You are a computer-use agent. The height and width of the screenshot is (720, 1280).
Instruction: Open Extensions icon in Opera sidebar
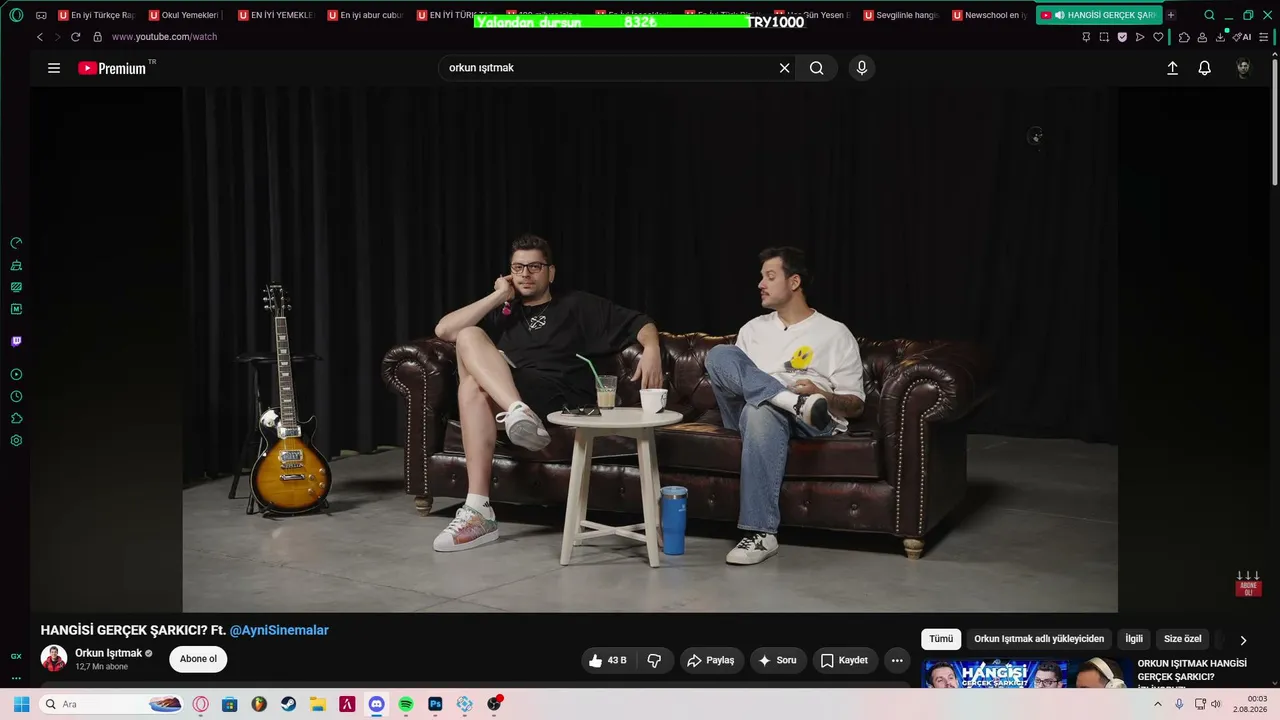[16, 418]
